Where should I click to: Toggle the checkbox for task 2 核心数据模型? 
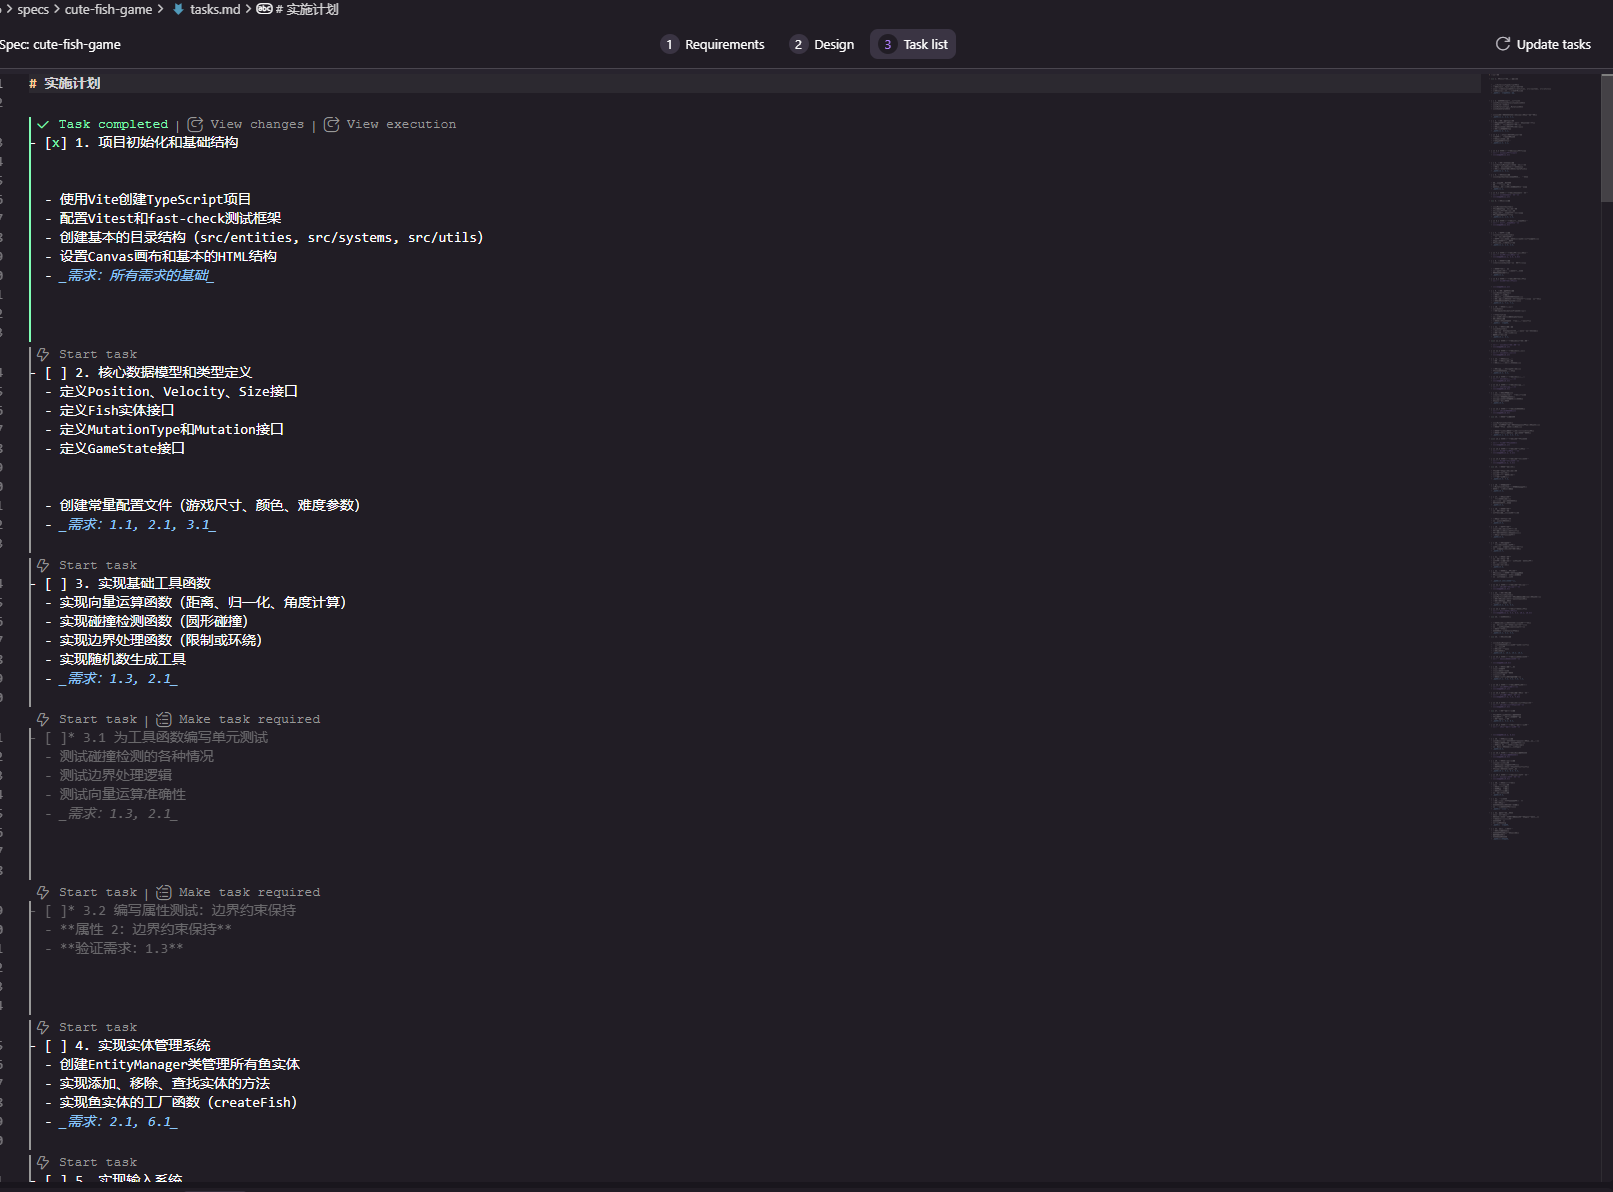[x=56, y=373]
